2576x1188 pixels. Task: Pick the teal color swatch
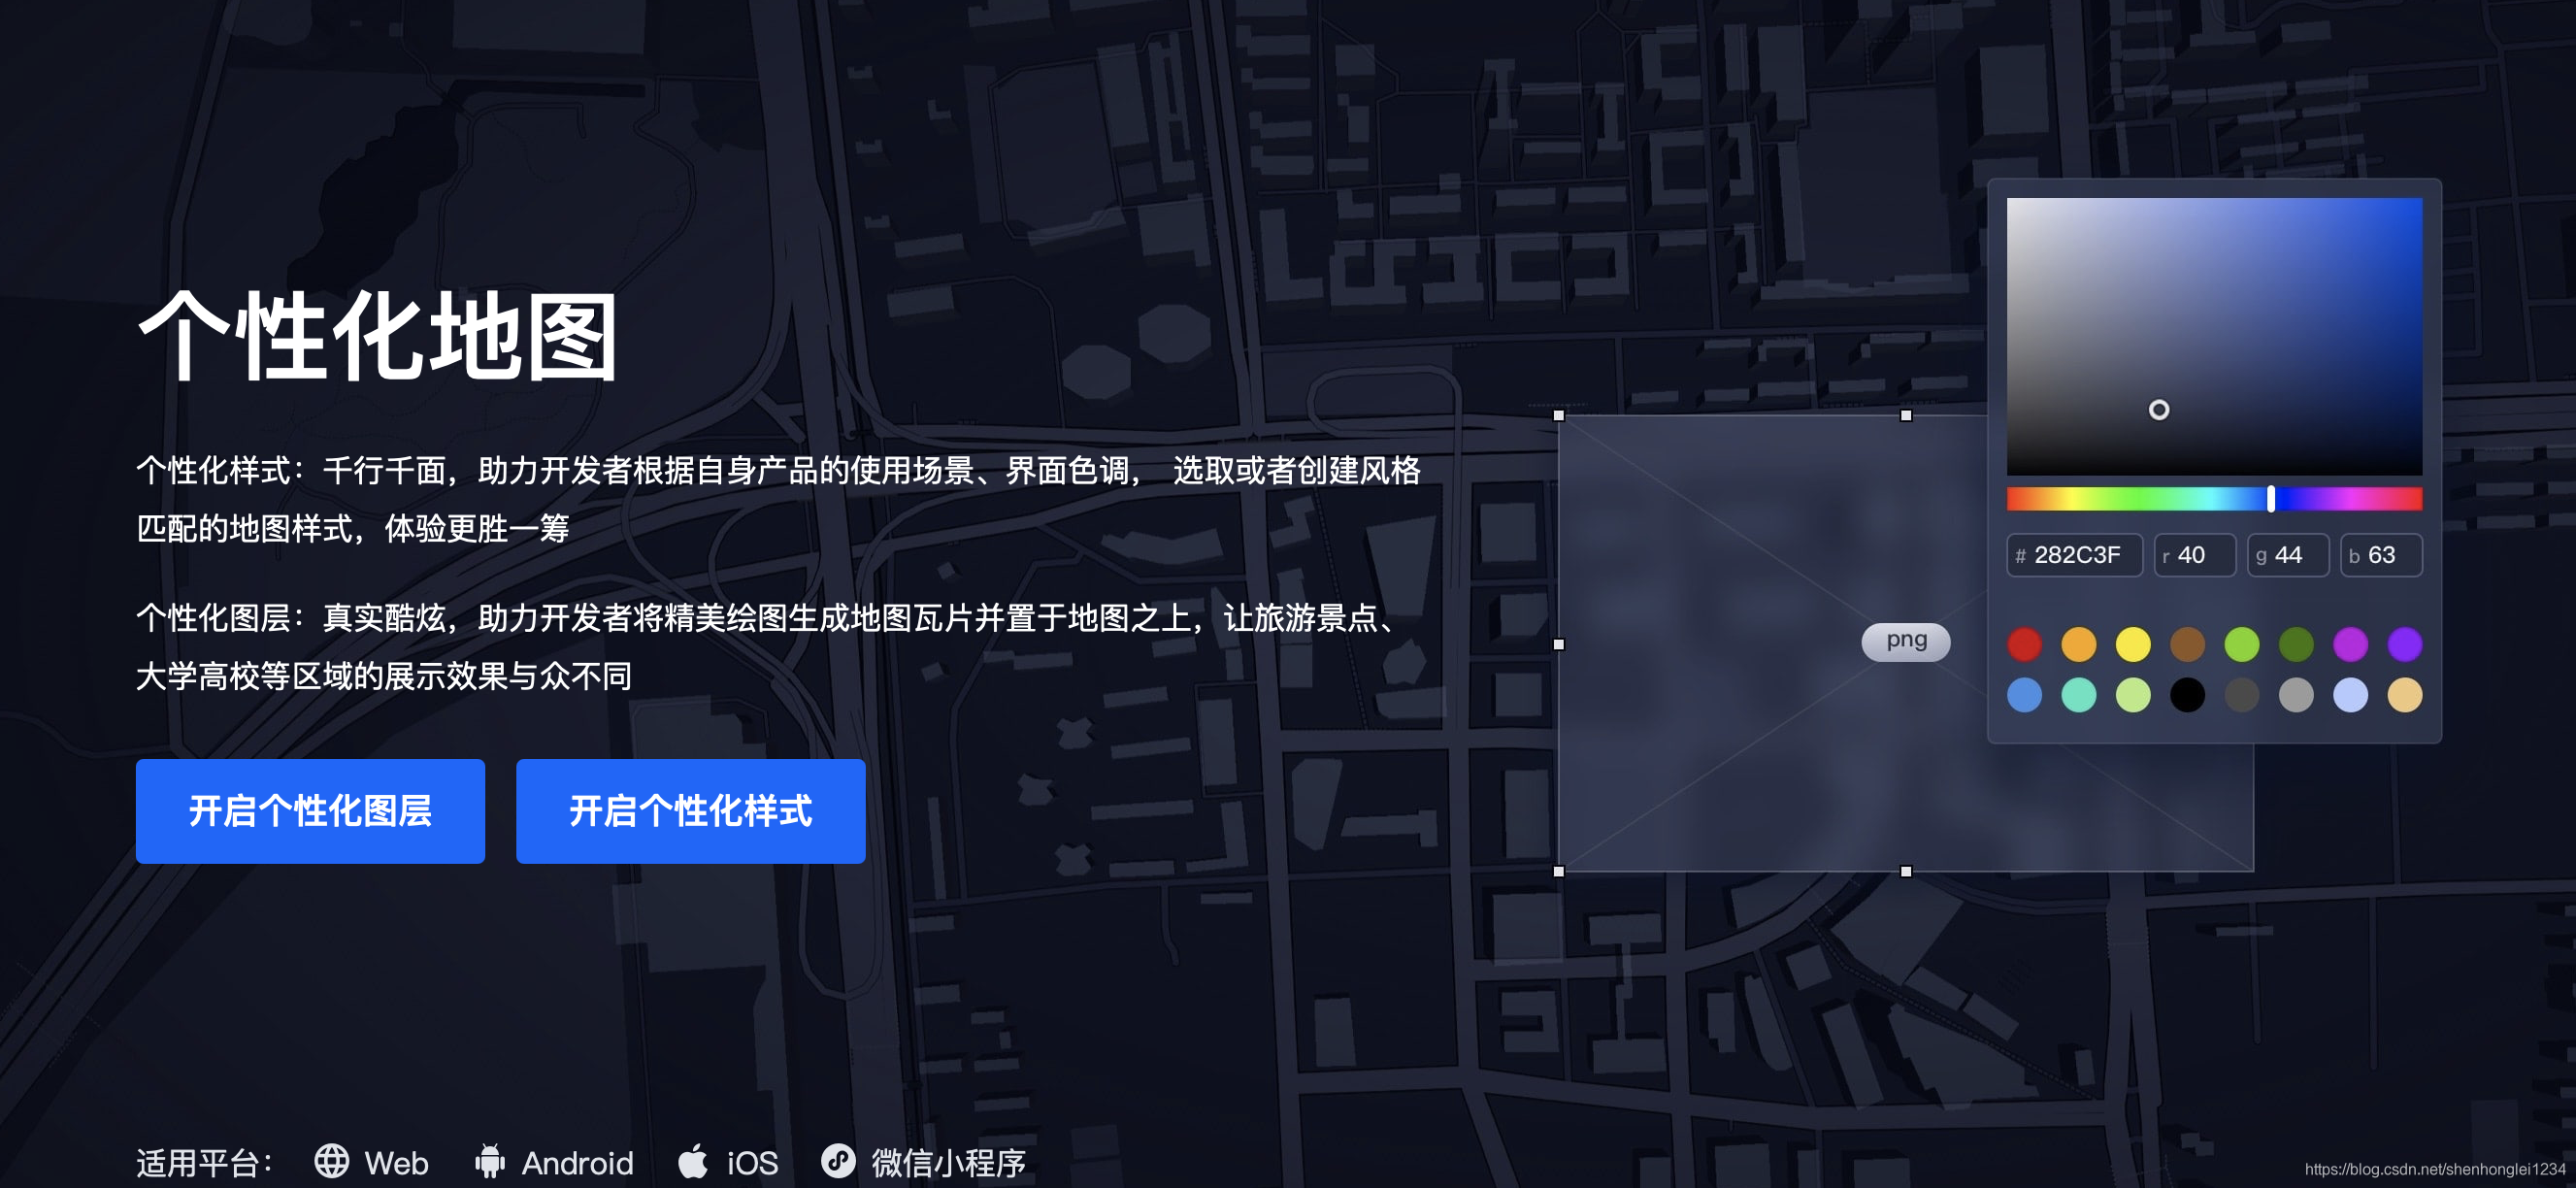click(2078, 695)
